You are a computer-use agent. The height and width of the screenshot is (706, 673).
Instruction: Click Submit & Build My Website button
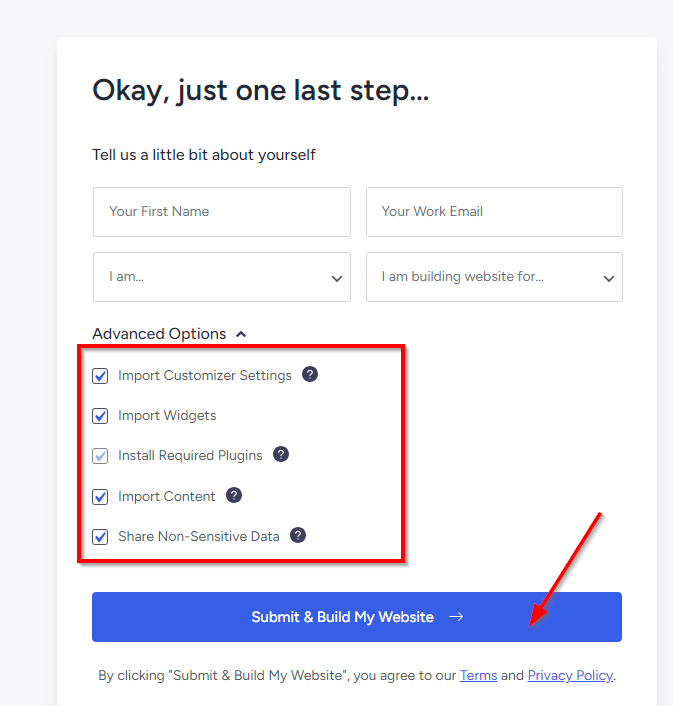[x=357, y=617]
